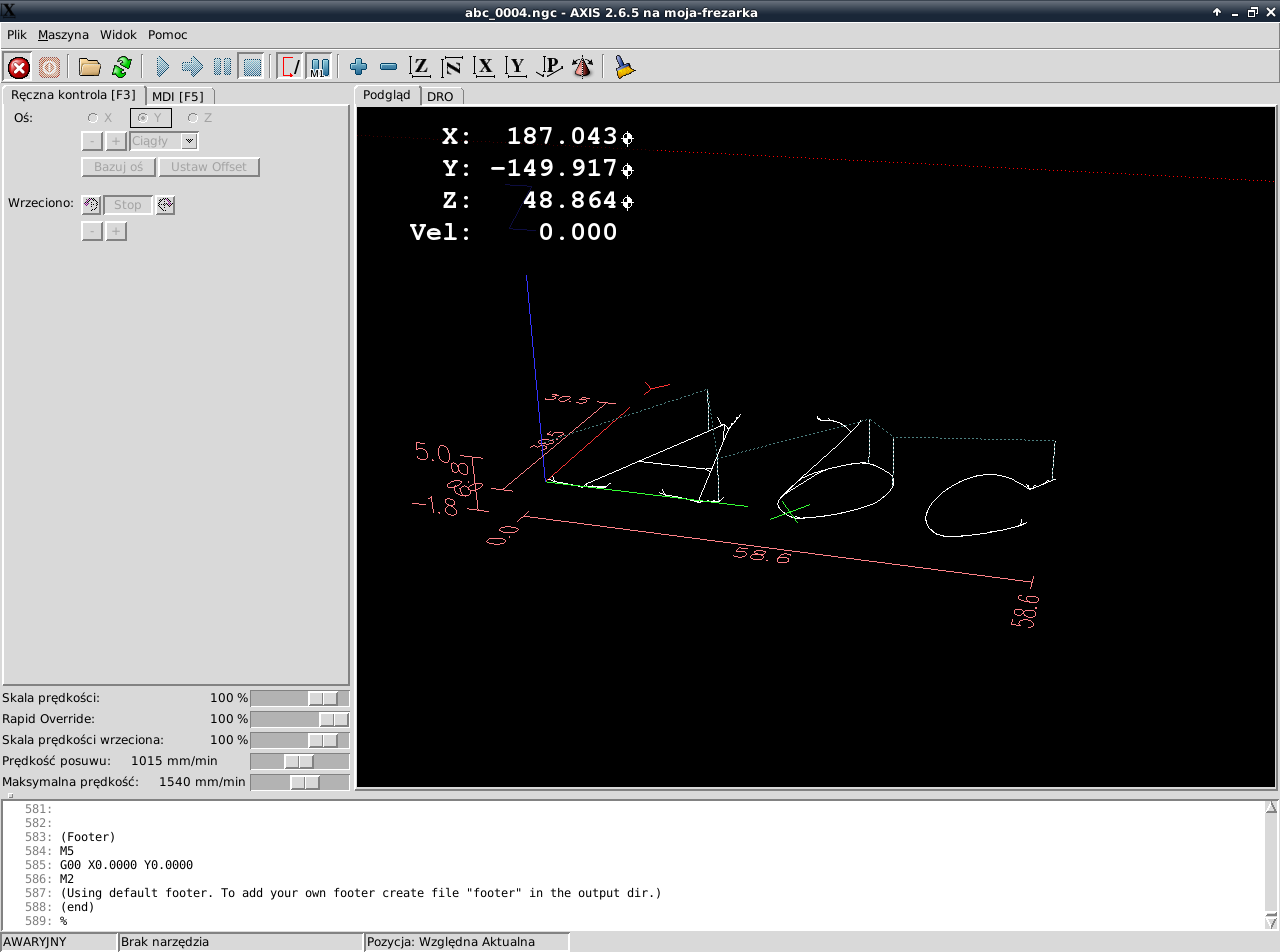The image size is (1280, 952).
Task: Expand the Ciągły jog mode dropdown
Action: tap(189, 142)
